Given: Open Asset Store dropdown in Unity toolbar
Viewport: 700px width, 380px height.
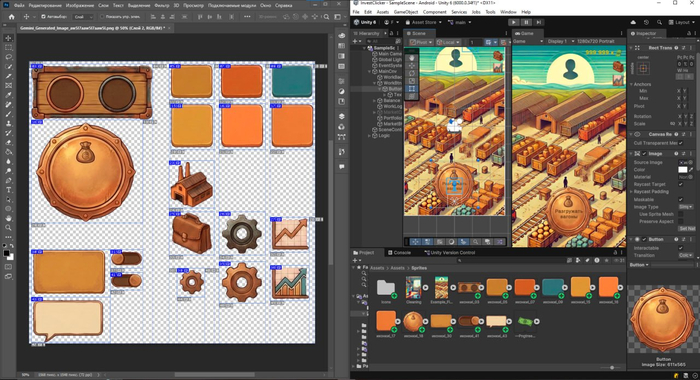Looking at the screenshot, I should click(x=424, y=22).
